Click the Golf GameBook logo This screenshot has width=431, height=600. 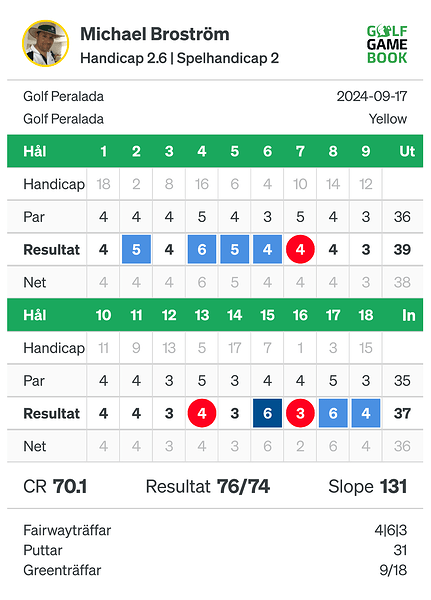click(x=387, y=44)
